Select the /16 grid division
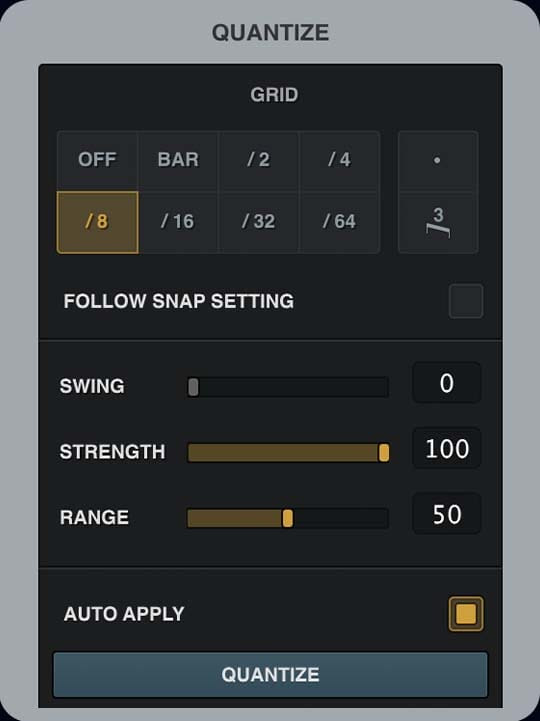The image size is (540, 721). (x=178, y=222)
